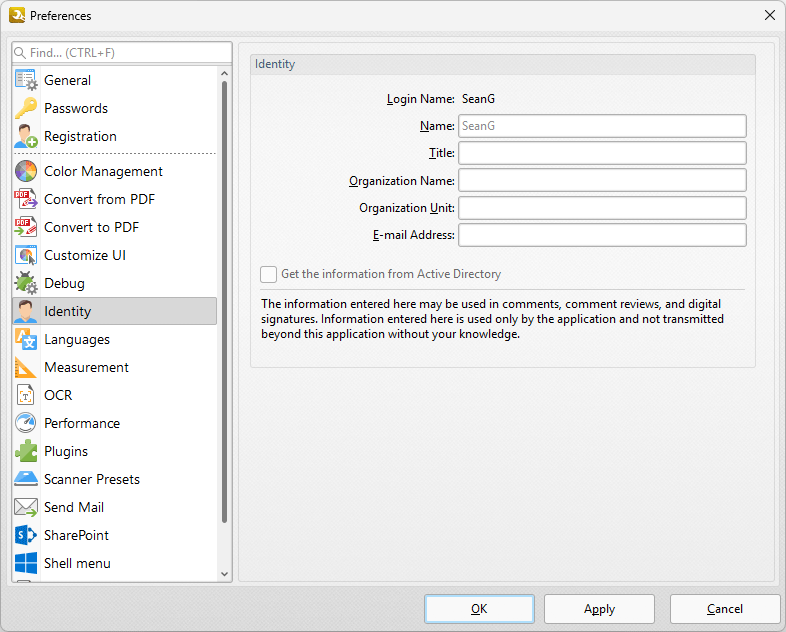Click the E-mail Address input field
The image size is (786, 632).
click(x=602, y=235)
